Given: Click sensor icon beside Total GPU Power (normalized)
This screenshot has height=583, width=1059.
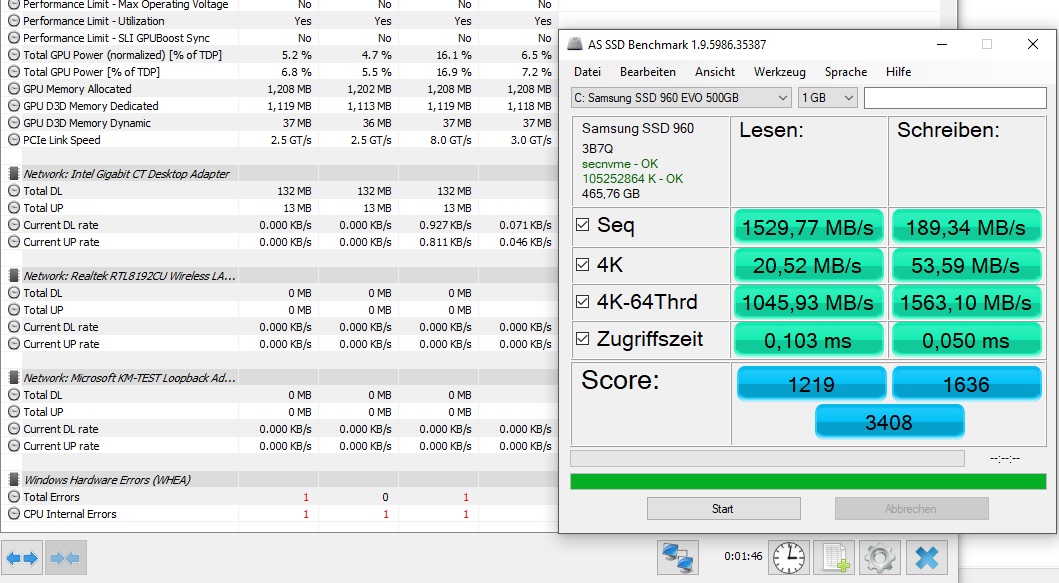Looking at the screenshot, I should pyautogui.click(x=14, y=55).
